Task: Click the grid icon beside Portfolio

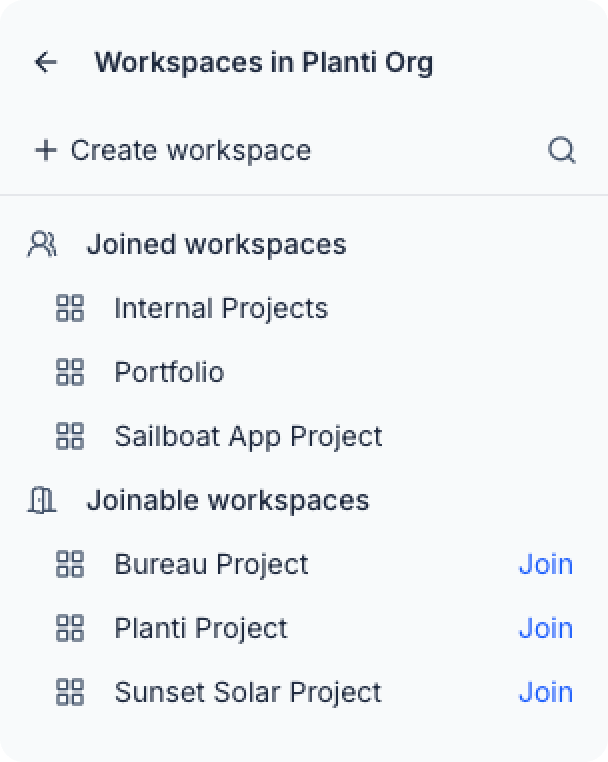Action: (70, 373)
